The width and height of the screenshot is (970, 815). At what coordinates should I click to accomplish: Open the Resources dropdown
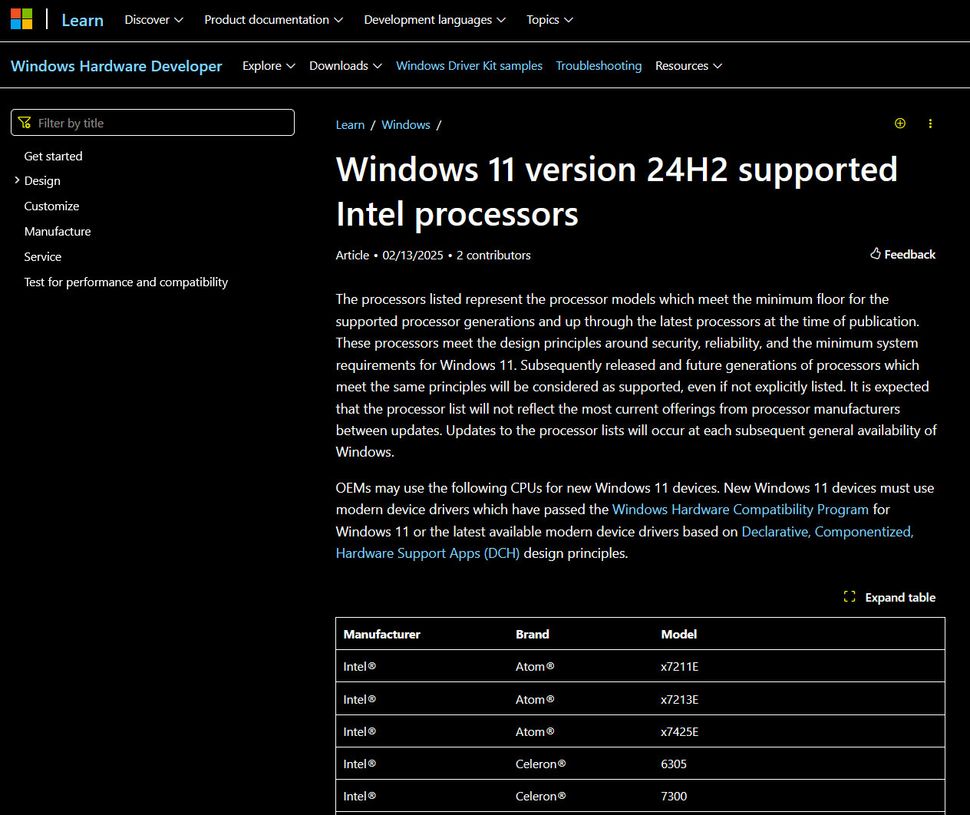click(688, 65)
